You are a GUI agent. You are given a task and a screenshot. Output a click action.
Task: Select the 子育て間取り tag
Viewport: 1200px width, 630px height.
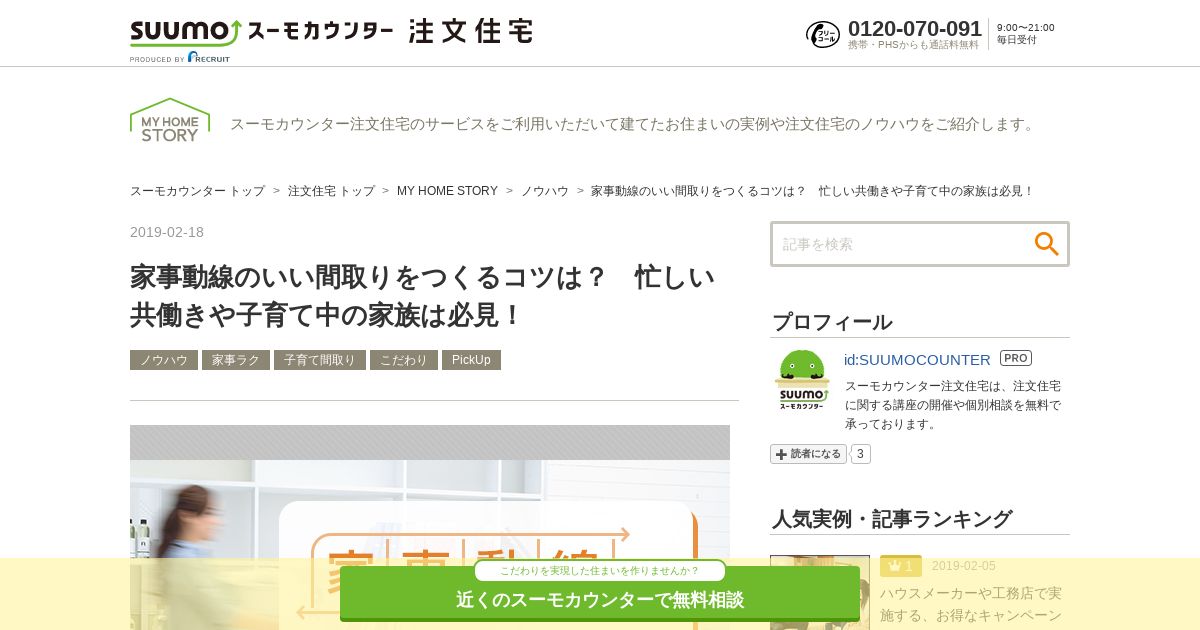tap(320, 360)
